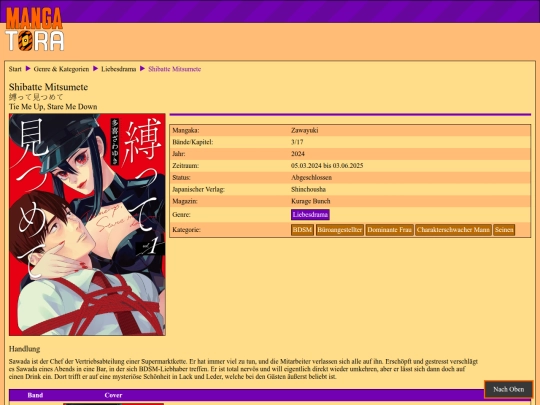Open Genre & Kategorien breadcrumb
Screen dimensions: 540x405
(x=61, y=69)
